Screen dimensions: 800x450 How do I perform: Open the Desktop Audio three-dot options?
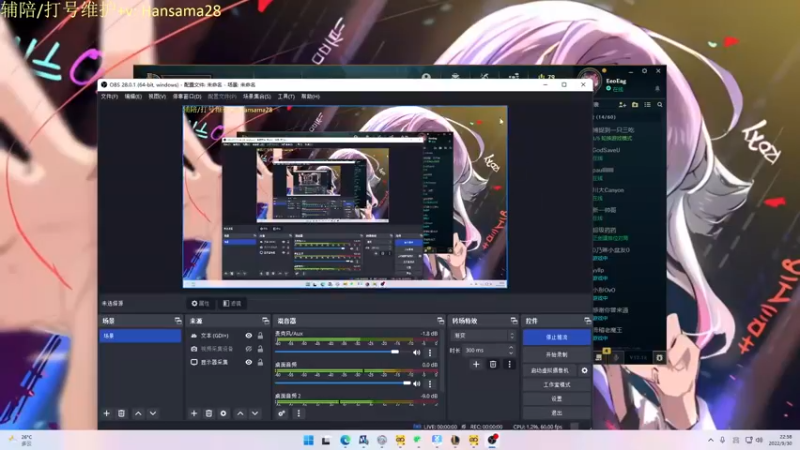(x=430, y=384)
